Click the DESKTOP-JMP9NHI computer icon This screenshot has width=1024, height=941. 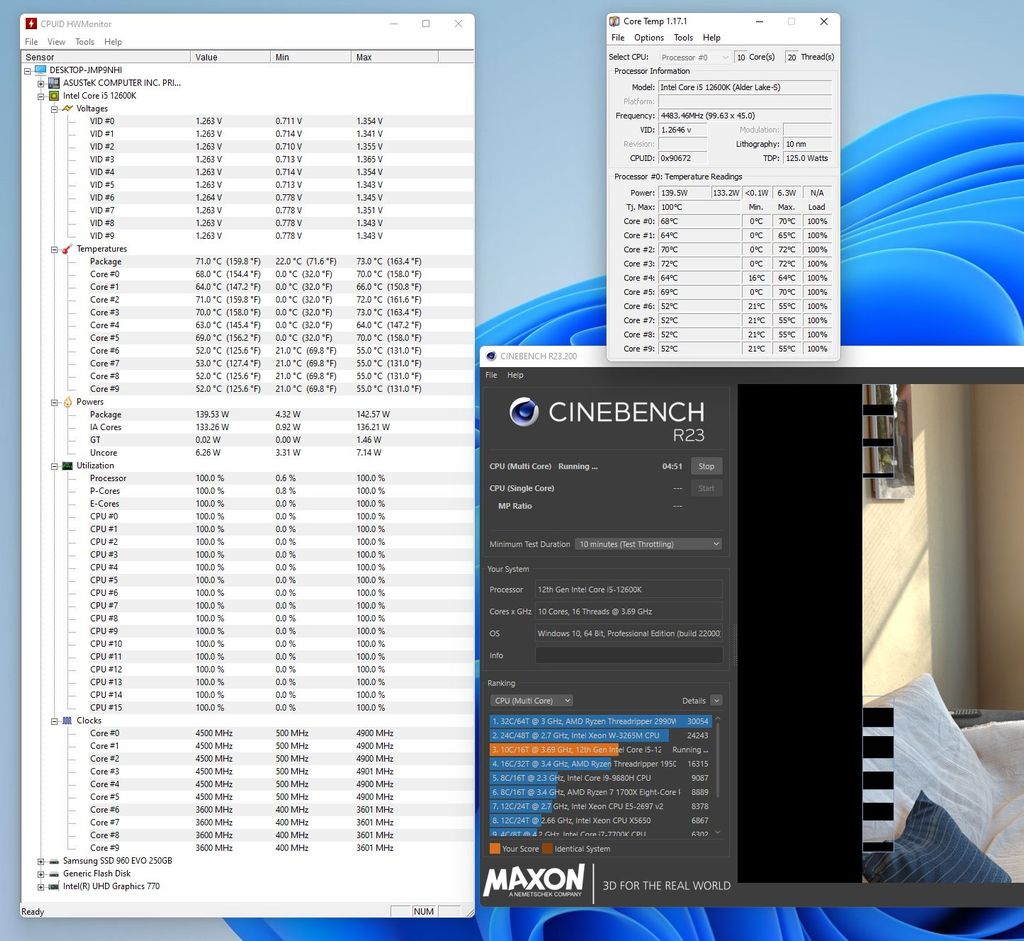pos(40,70)
